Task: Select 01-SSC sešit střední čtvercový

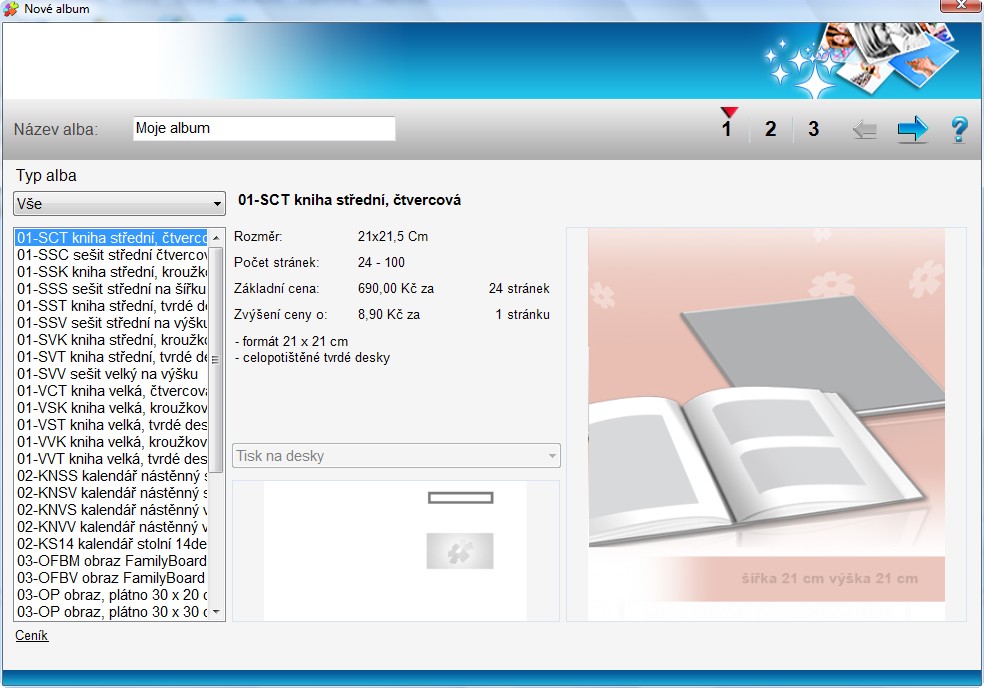Action: click(x=112, y=255)
